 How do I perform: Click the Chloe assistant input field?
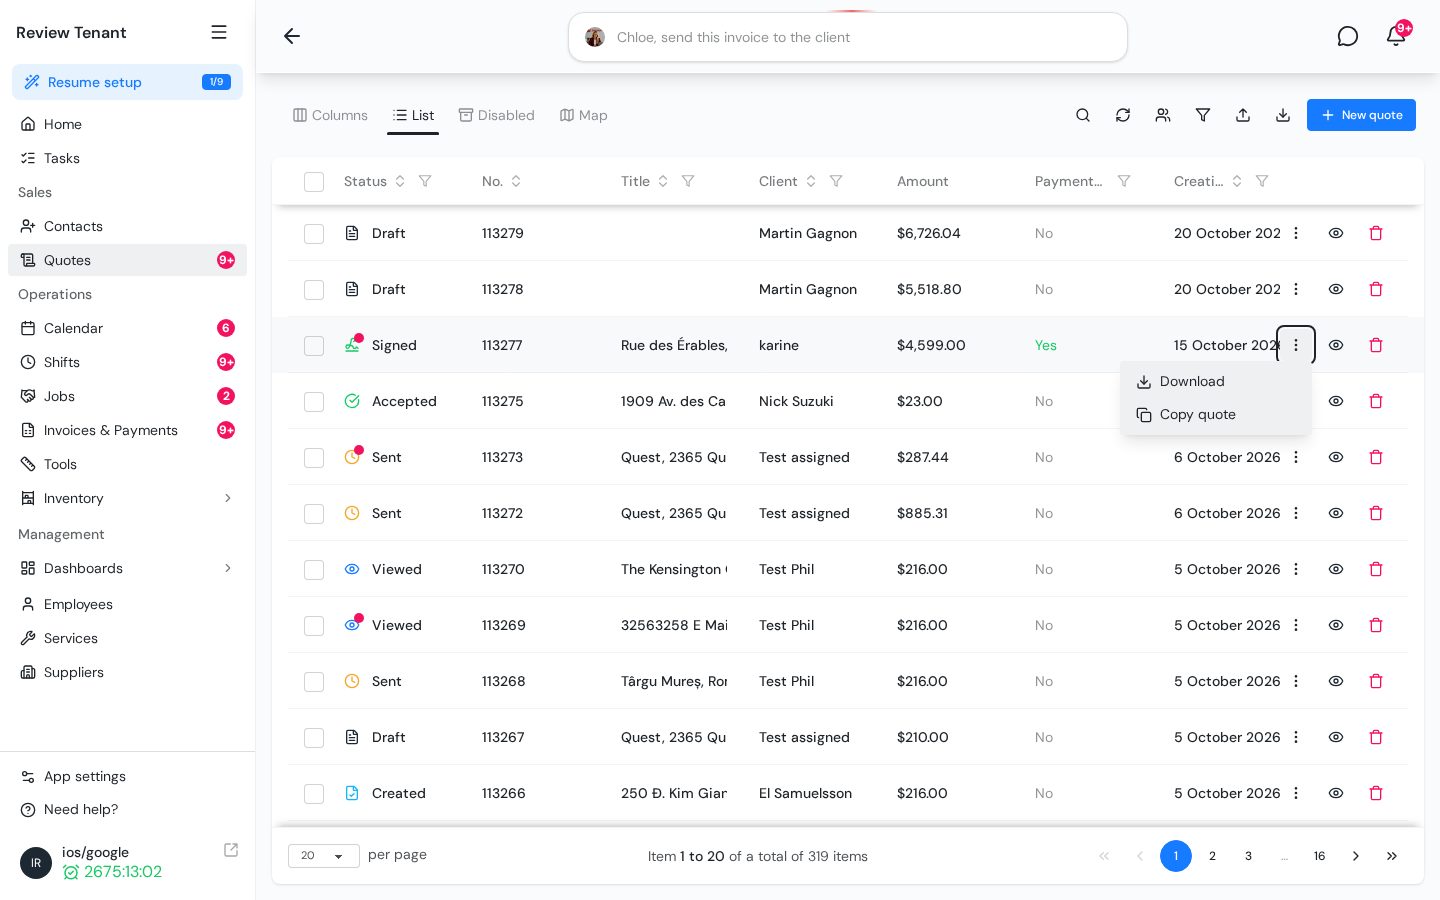pyautogui.click(x=848, y=37)
